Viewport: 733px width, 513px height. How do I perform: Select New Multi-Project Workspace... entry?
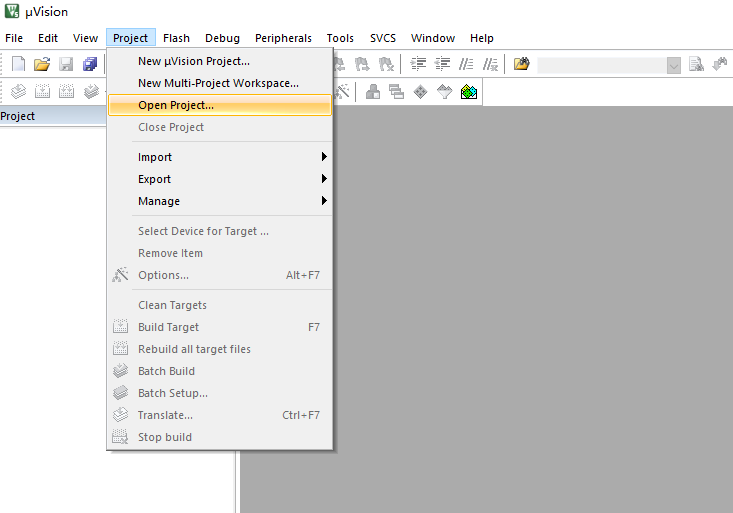[219, 83]
